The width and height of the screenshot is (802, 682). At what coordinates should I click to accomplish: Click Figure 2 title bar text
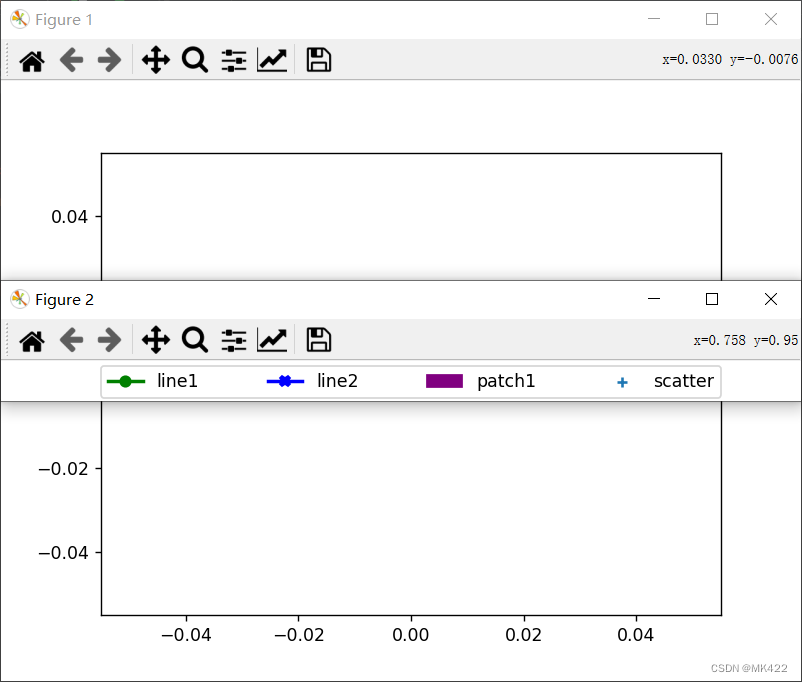tap(64, 300)
